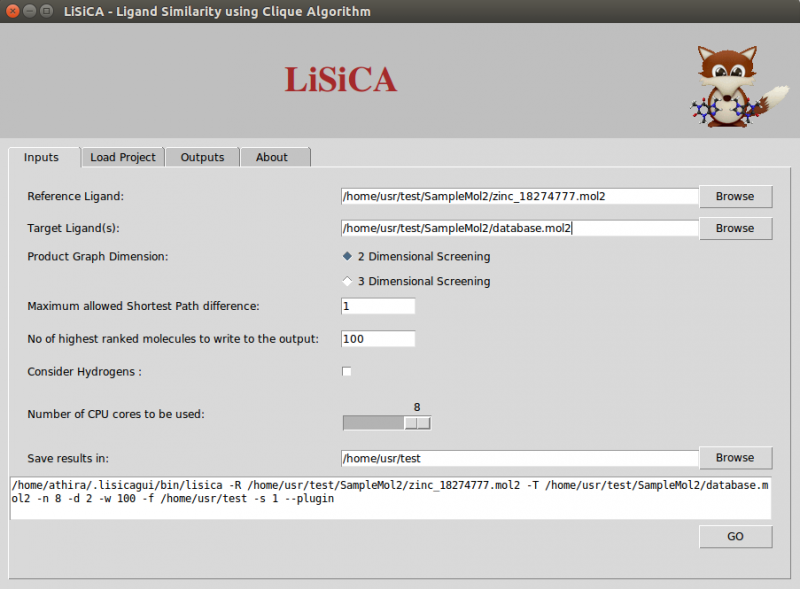800x589 pixels.
Task: Click the lisica command text box
Action: point(390,498)
